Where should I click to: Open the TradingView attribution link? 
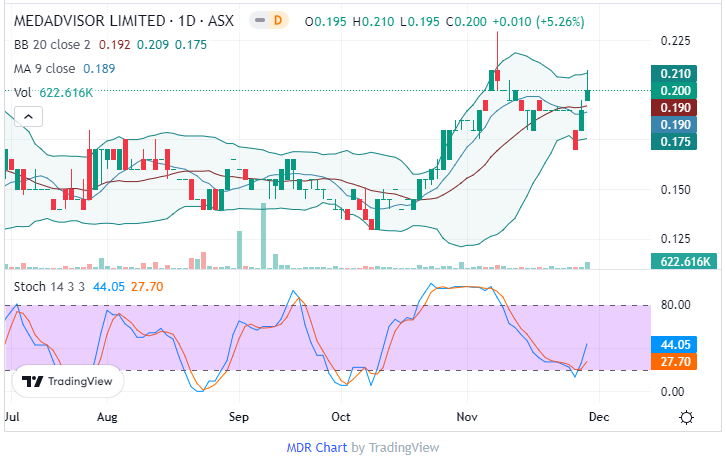(x=403, y=447)
